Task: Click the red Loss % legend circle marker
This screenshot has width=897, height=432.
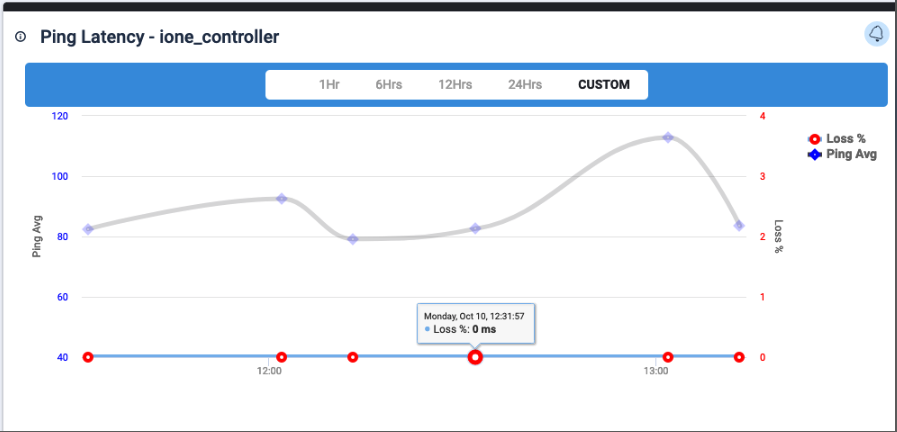Action: pos(814,139)
